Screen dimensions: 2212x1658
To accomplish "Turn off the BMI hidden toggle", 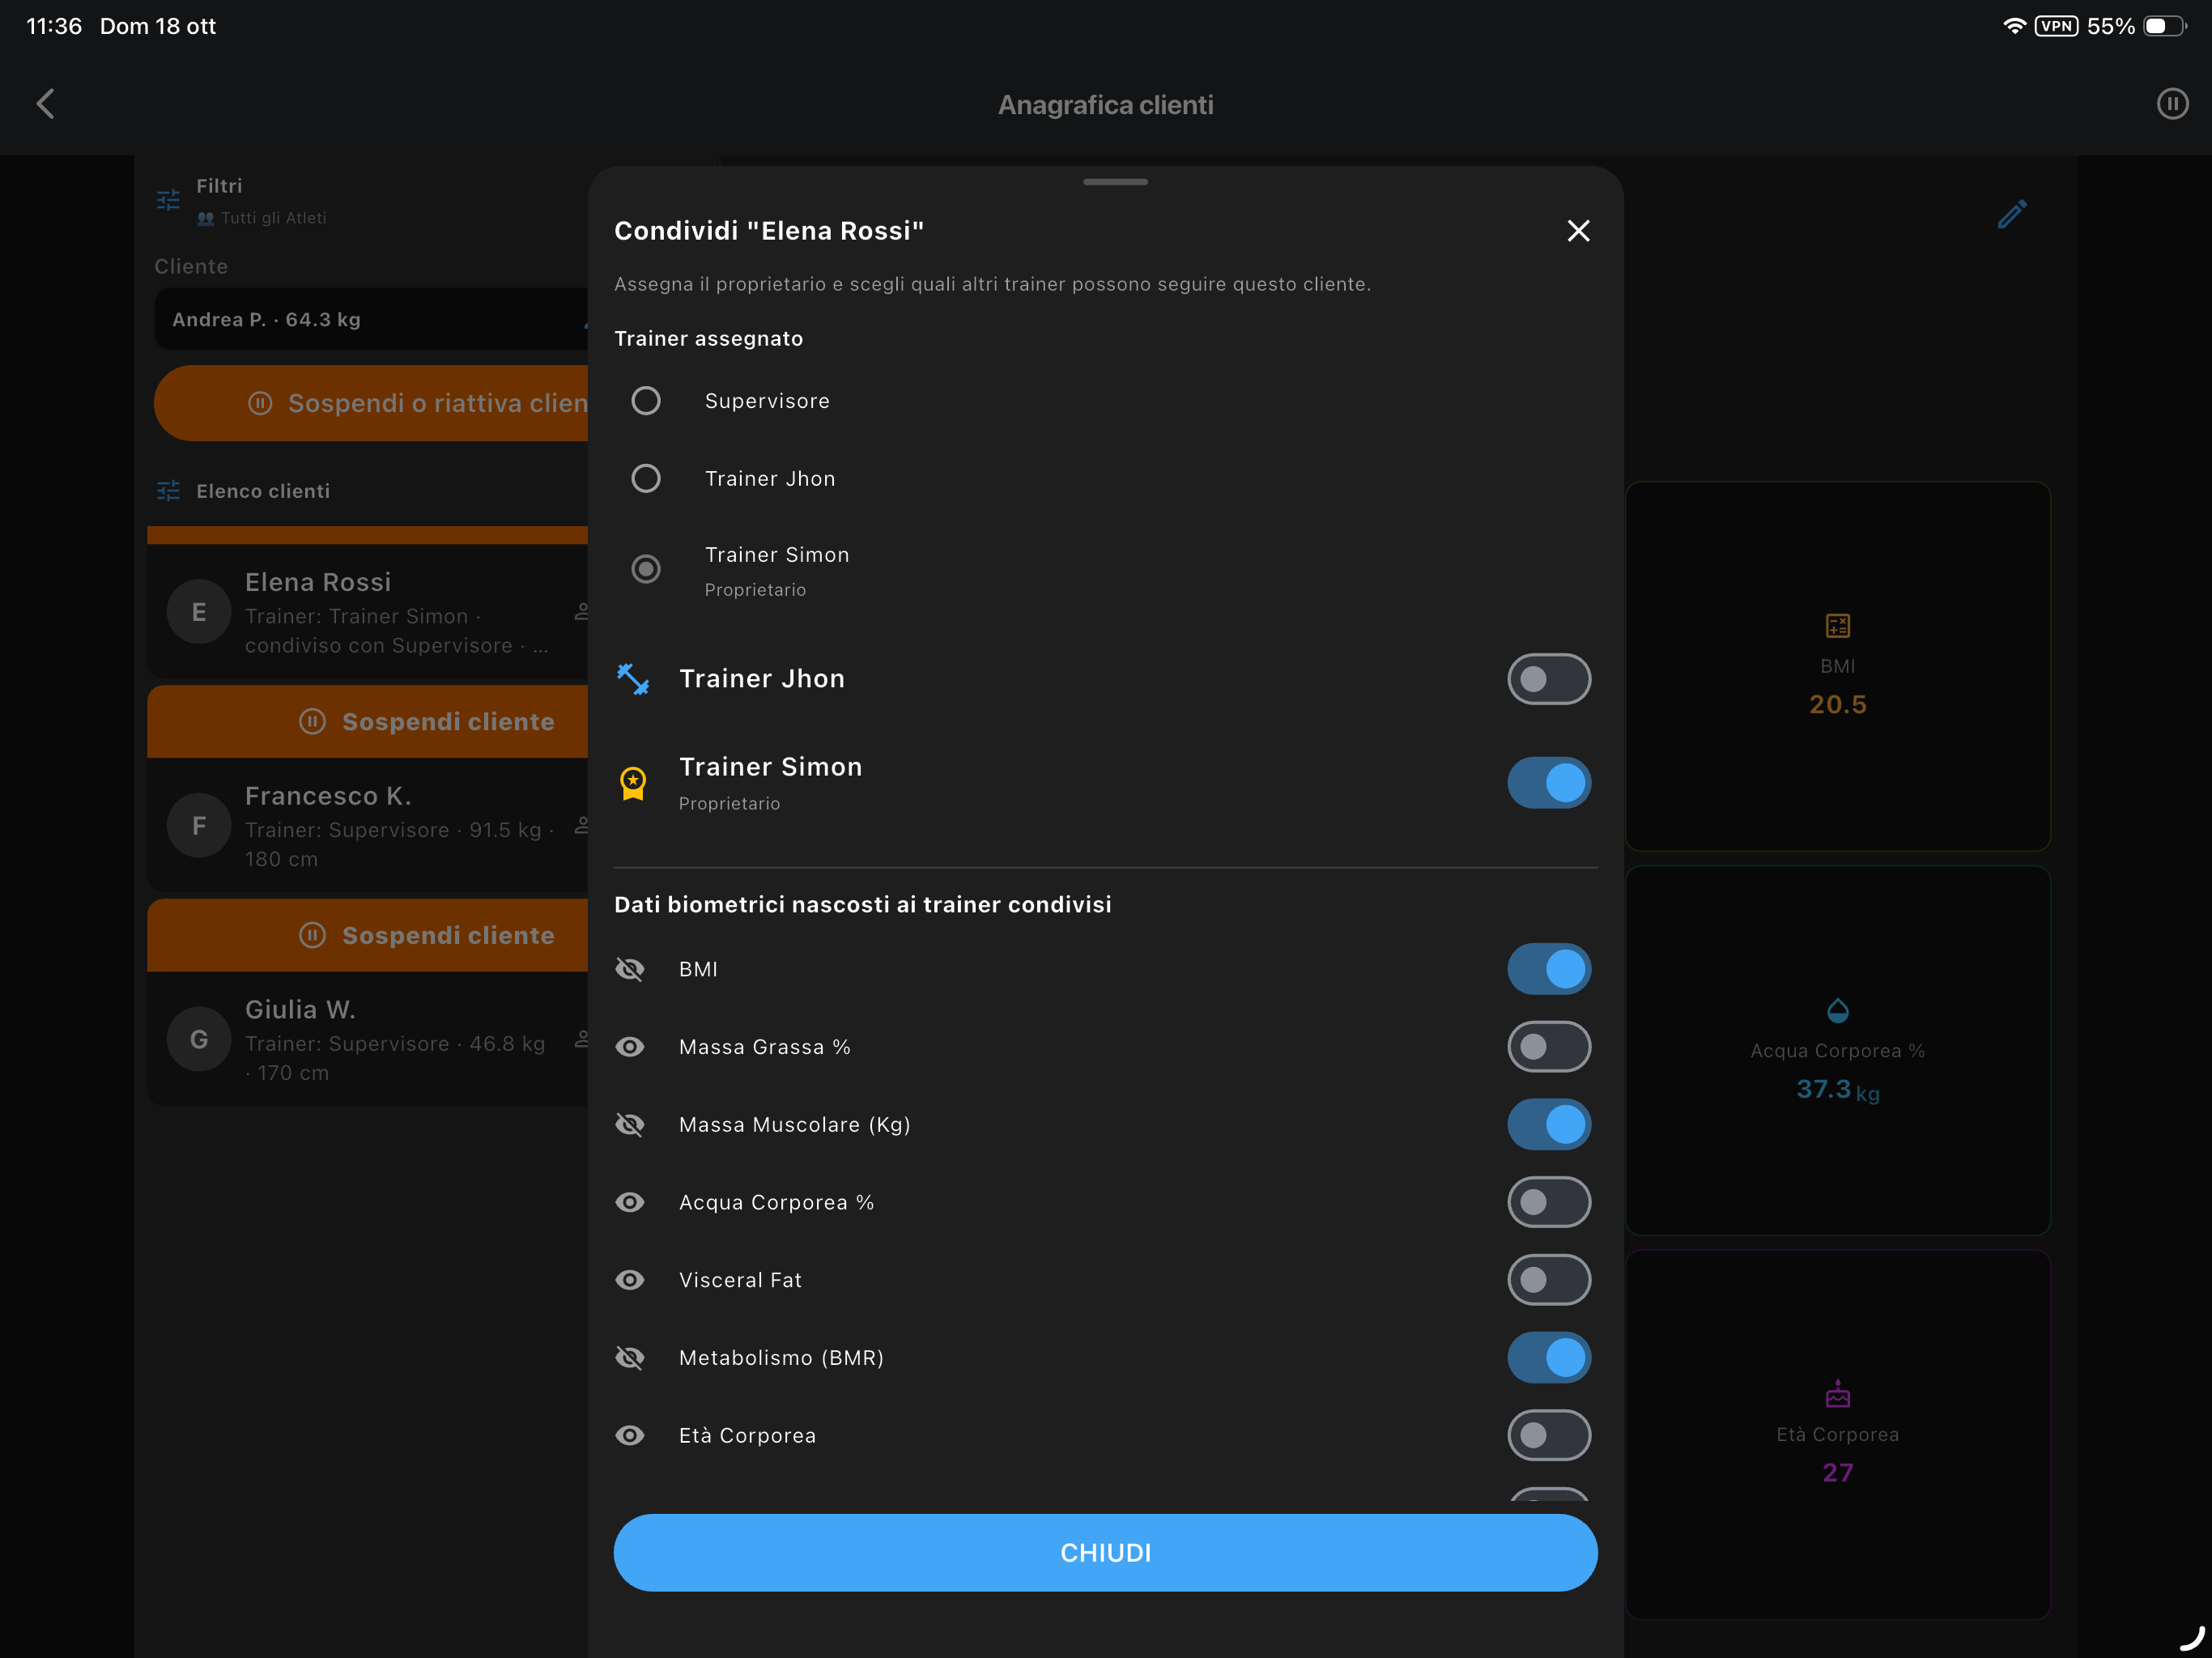I will click(1549, 969).
